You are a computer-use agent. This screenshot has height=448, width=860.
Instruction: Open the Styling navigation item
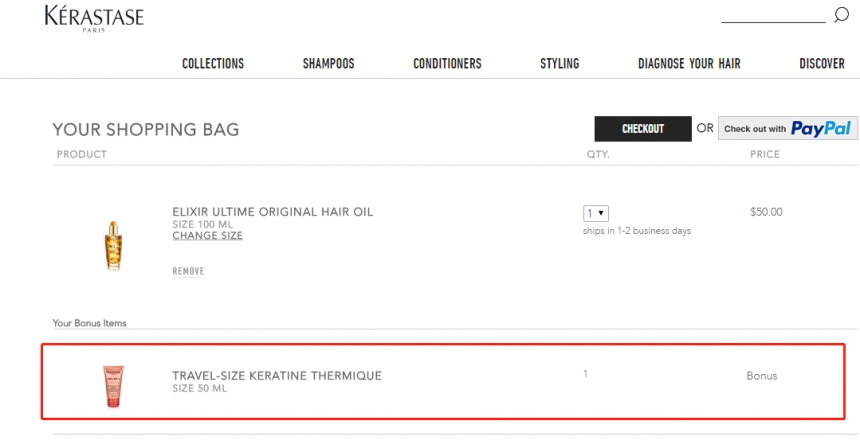[559, 63]
